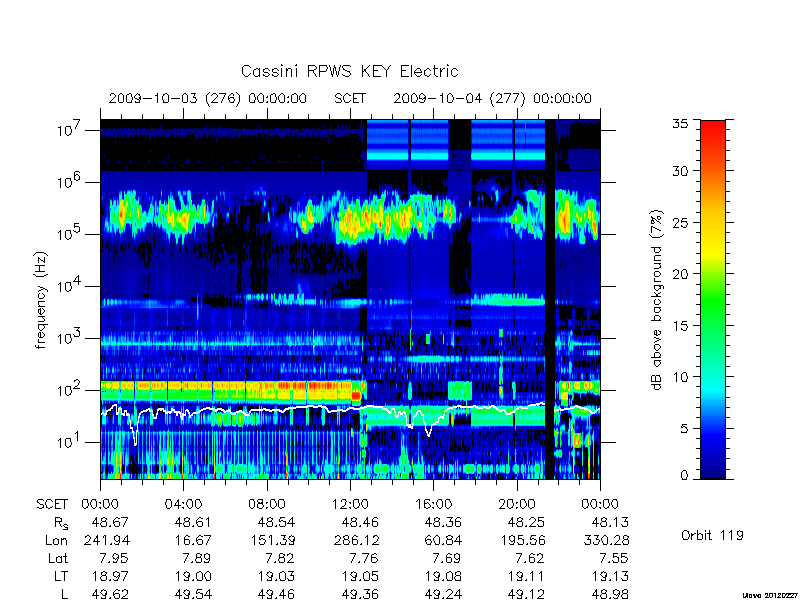Click the 'Lon' row header
The height and width of the screenshot is (600, 800).
pos(56,540)
